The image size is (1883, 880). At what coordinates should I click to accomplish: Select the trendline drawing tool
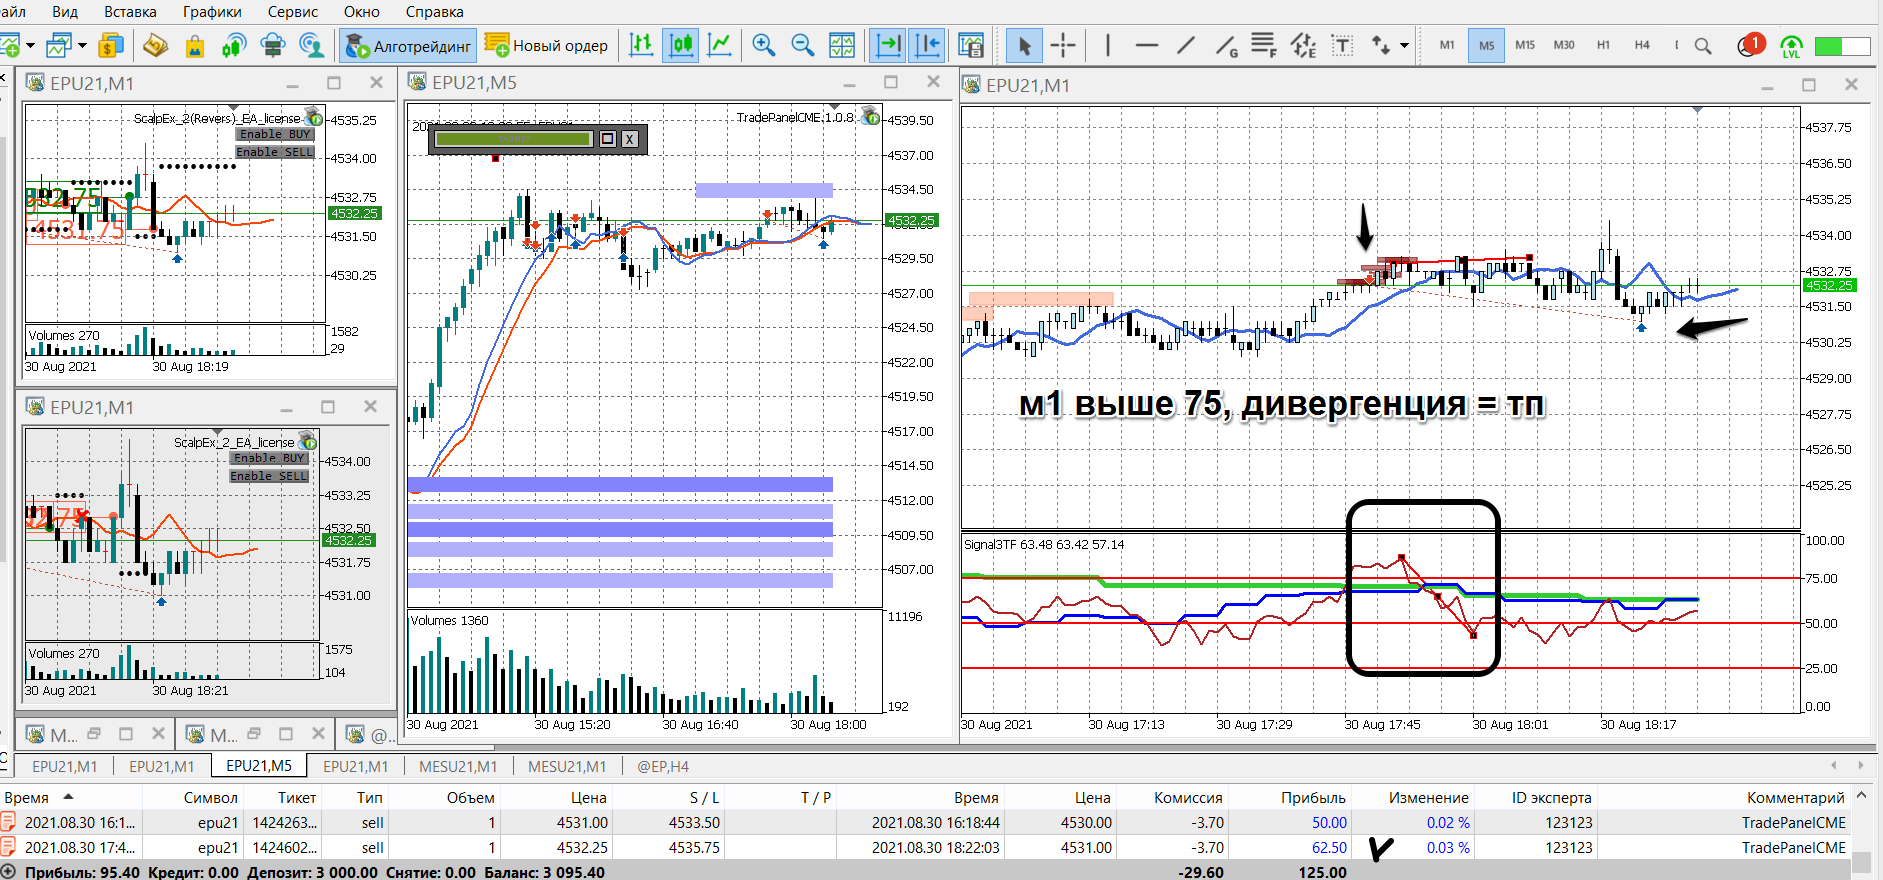(x=1186, y=45)
